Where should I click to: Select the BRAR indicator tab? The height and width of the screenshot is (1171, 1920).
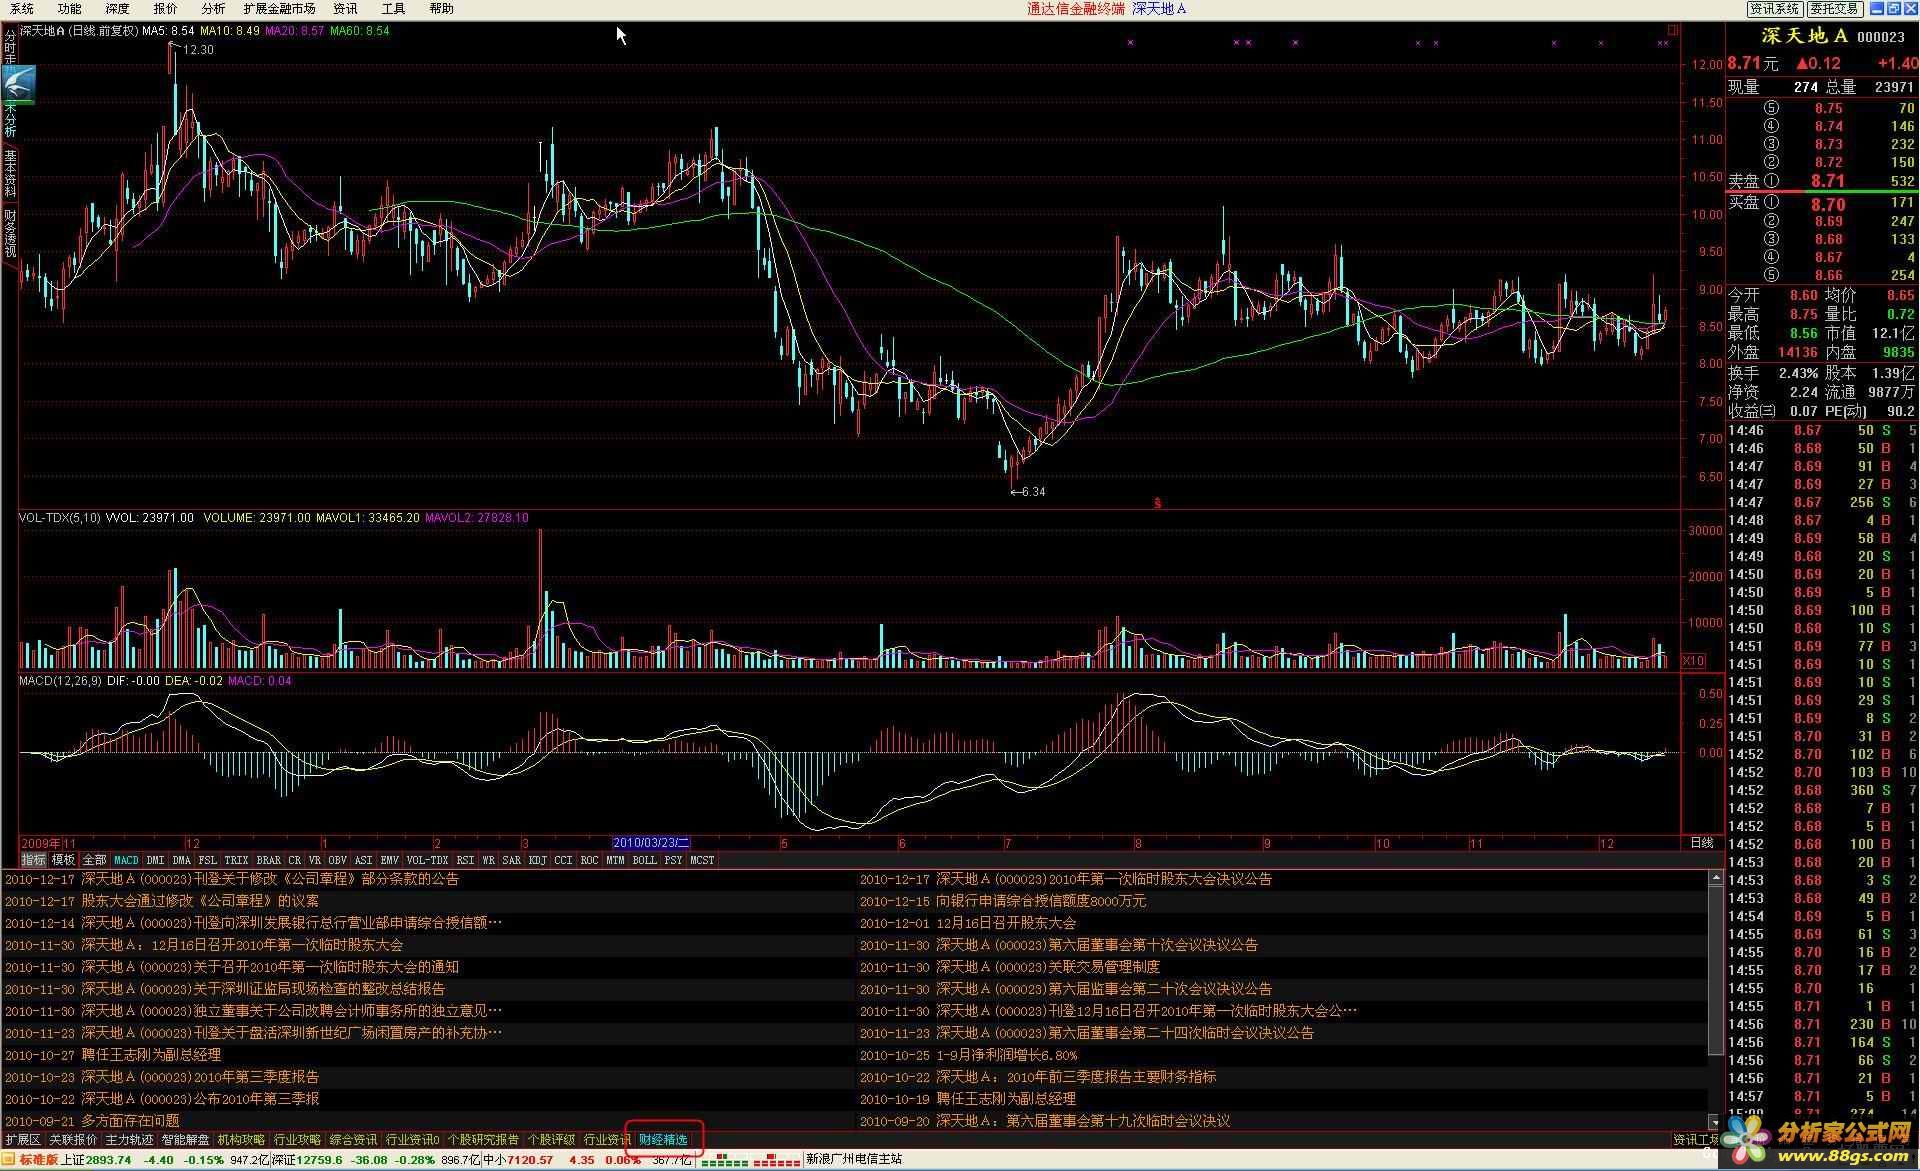coord(268,860)
